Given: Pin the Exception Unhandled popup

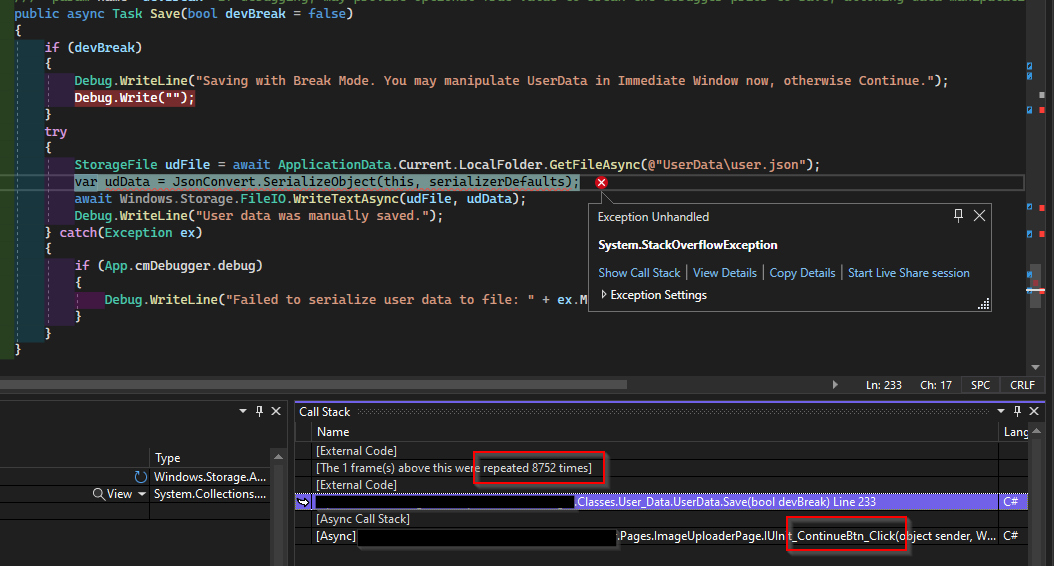Looking at the screenshot, I should [x=958, y=216].
